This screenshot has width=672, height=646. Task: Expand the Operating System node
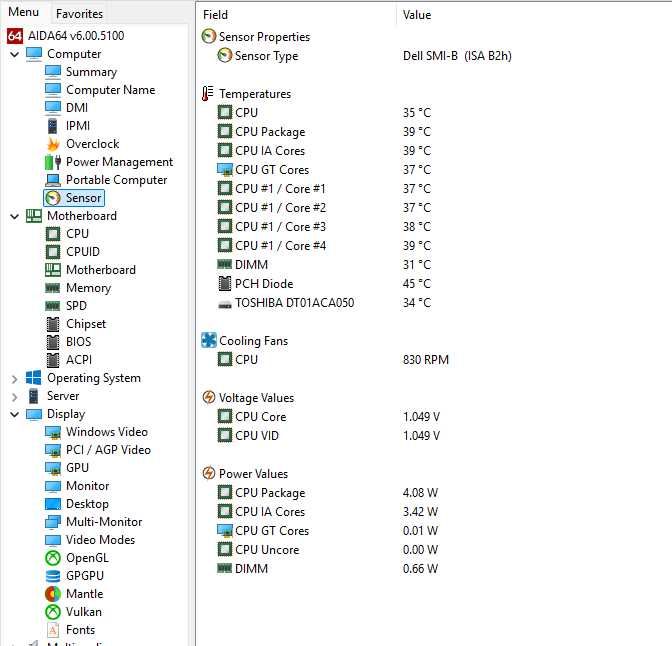tap(15, 379)
